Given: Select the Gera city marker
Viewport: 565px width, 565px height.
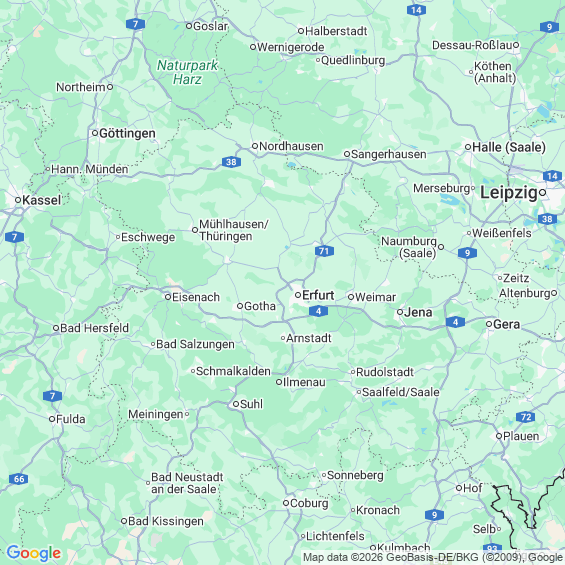Looking at the screenshot, I should [489, 324].
